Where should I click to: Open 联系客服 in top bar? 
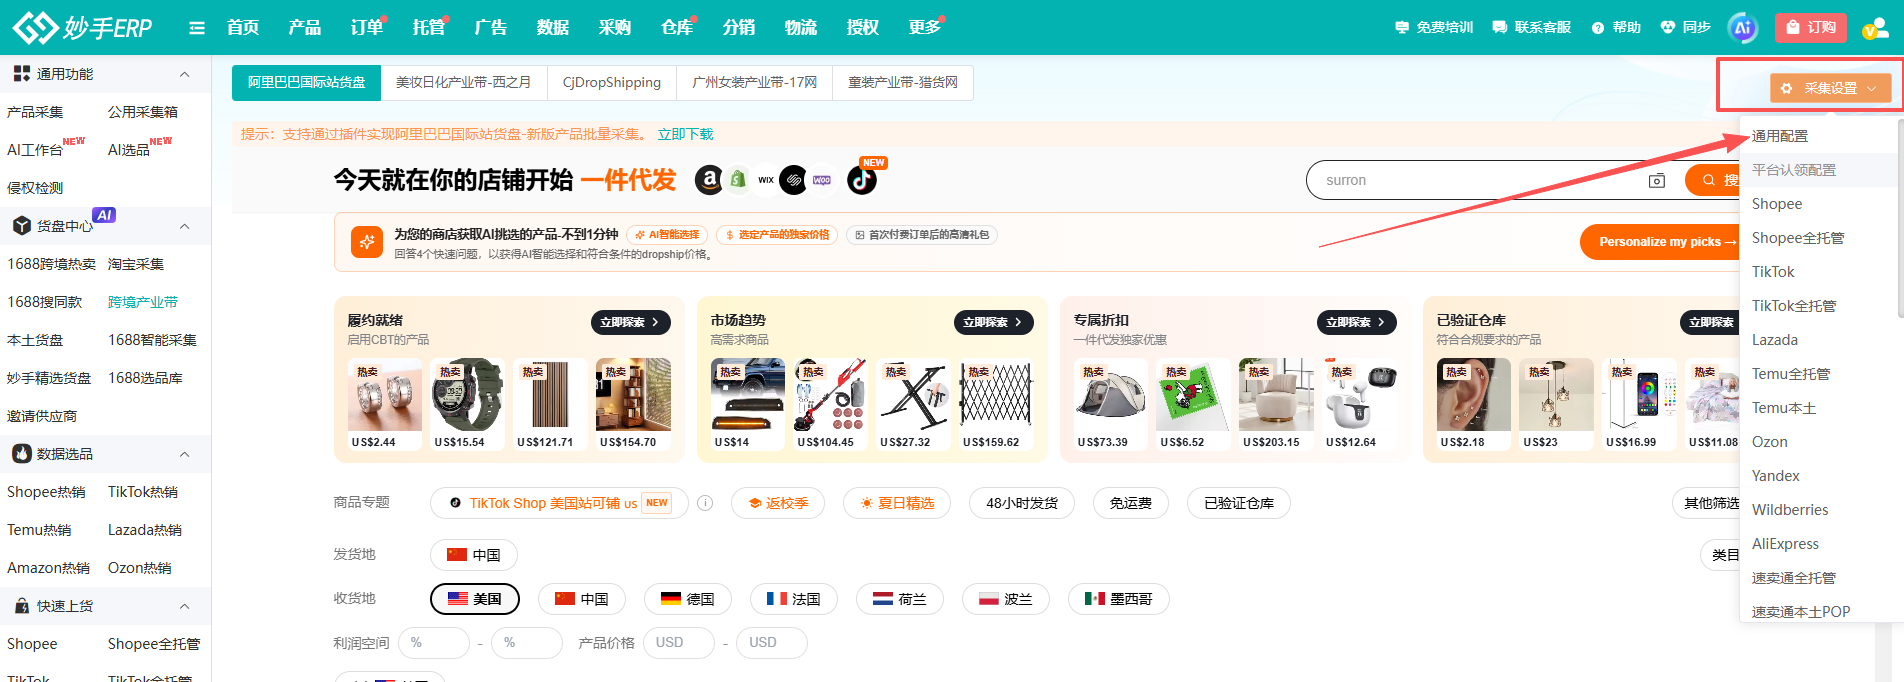1531,27
